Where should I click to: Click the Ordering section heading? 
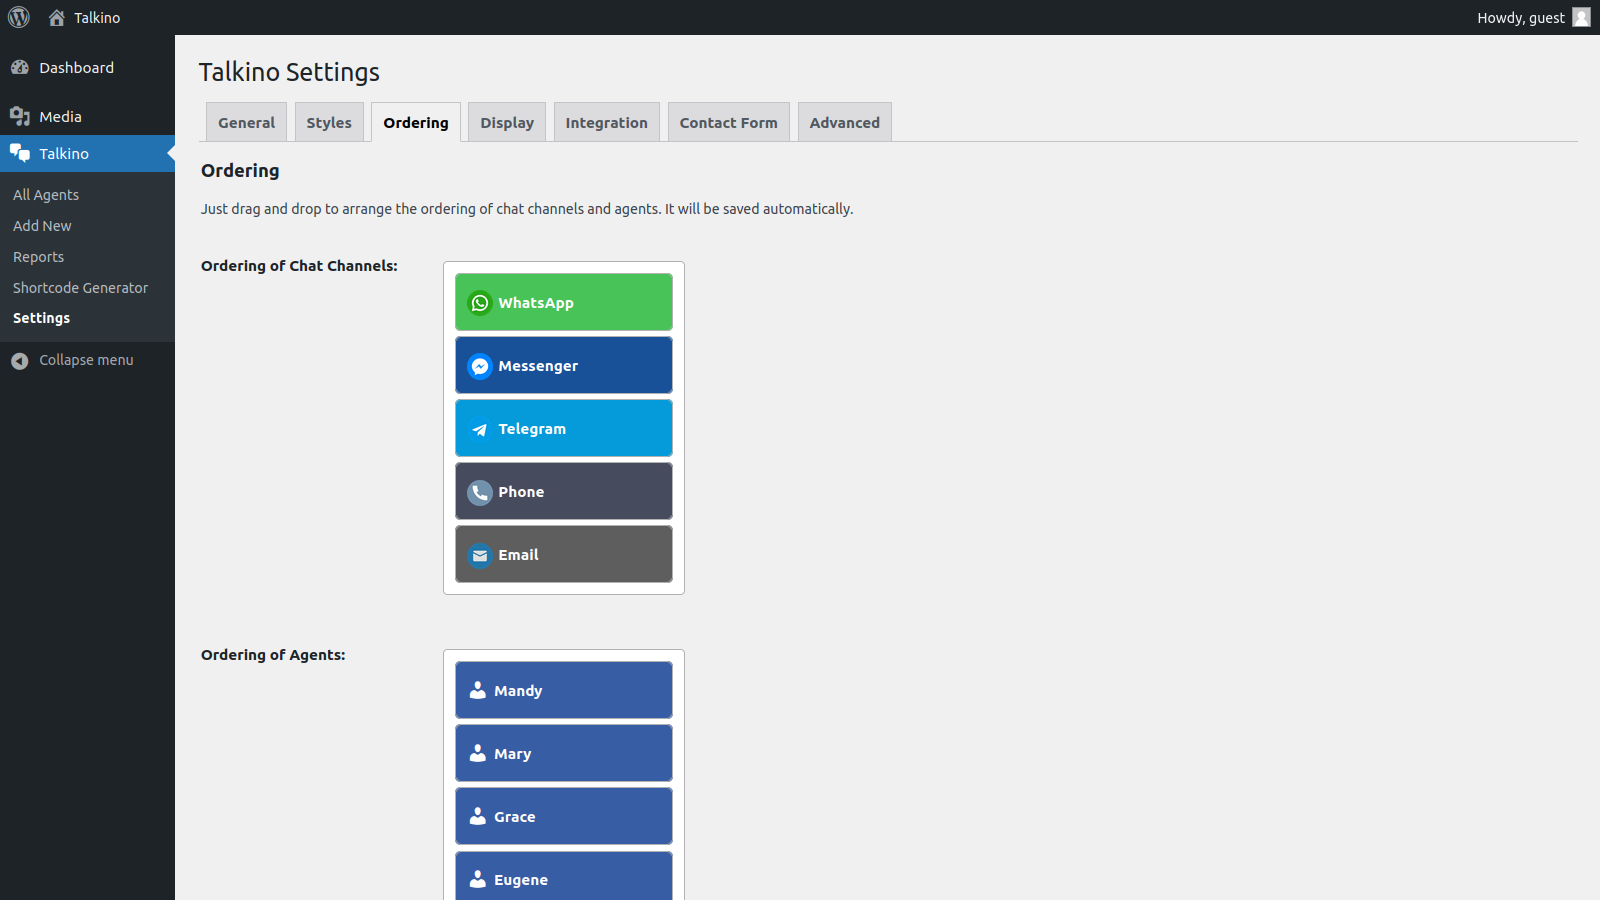click(240, 171)
